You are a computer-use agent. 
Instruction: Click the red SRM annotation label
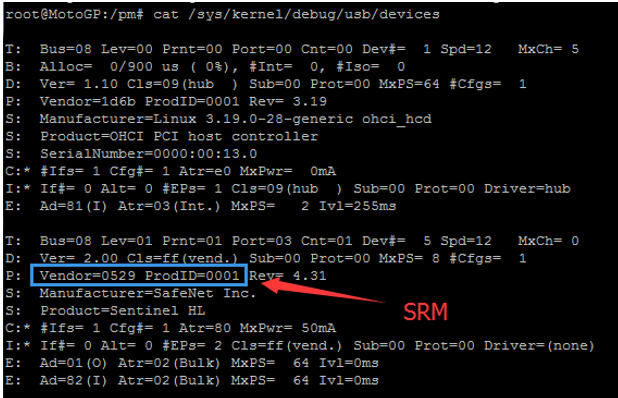426,312
